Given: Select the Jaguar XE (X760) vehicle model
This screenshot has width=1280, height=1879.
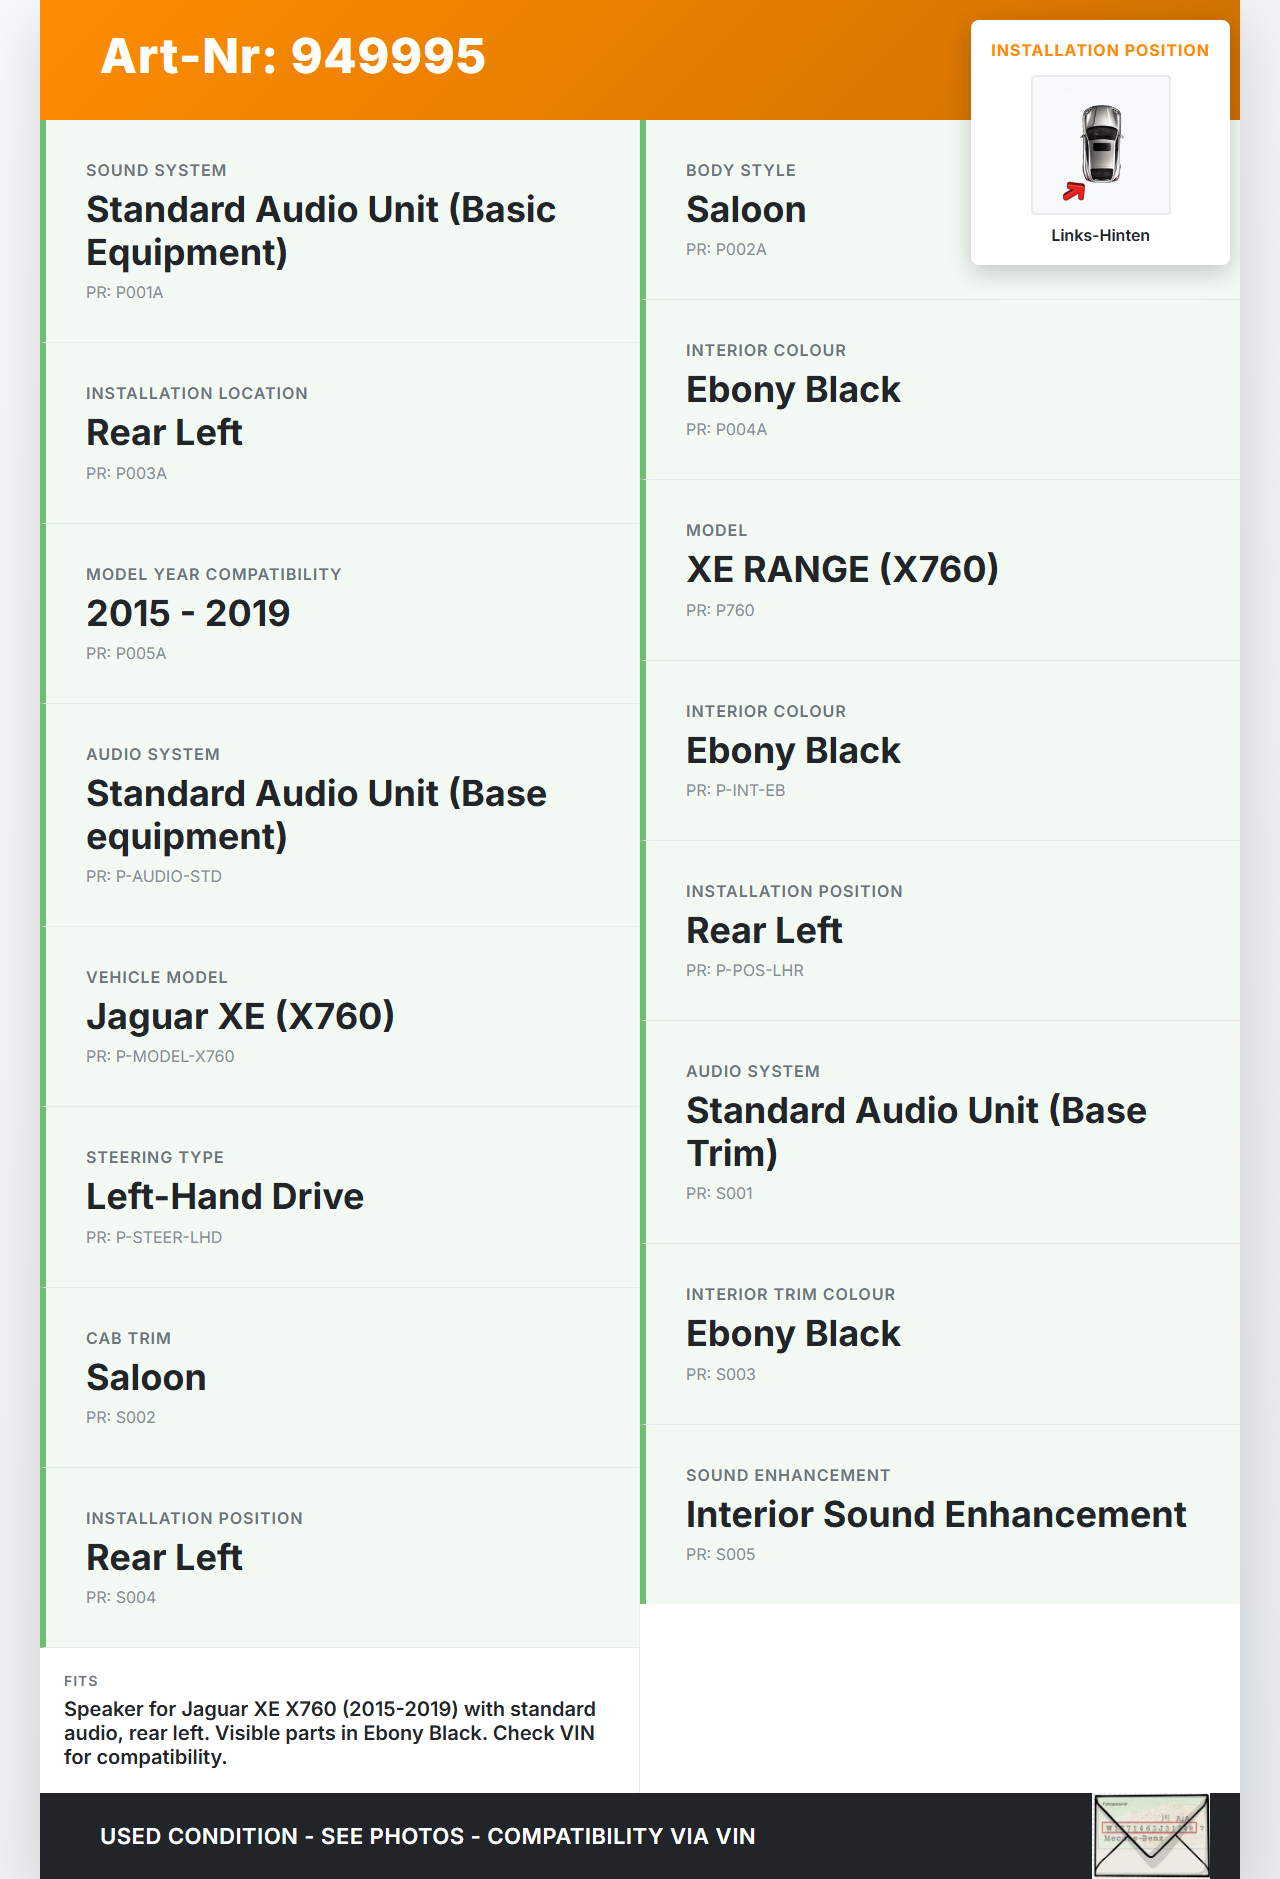Looking at the screenshot, I should pyautogui.click(x=240, y=1016).
